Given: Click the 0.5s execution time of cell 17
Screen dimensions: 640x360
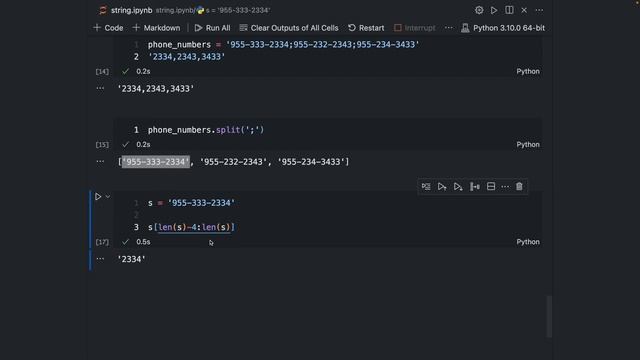Looking at the screenshot, I should tap(143, 242).
